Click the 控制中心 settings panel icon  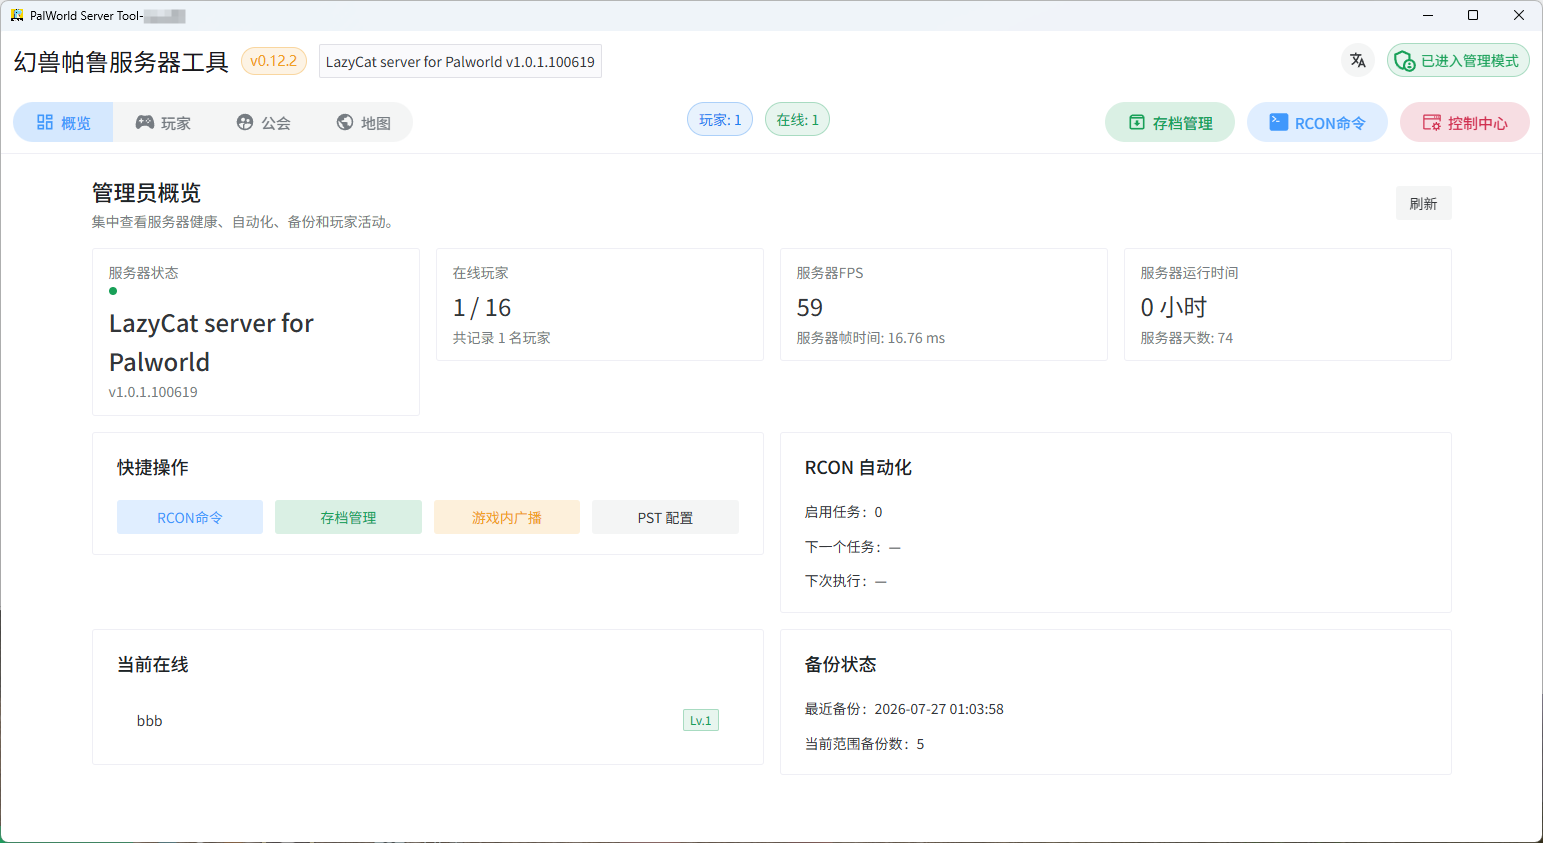tap(1431, 122)
